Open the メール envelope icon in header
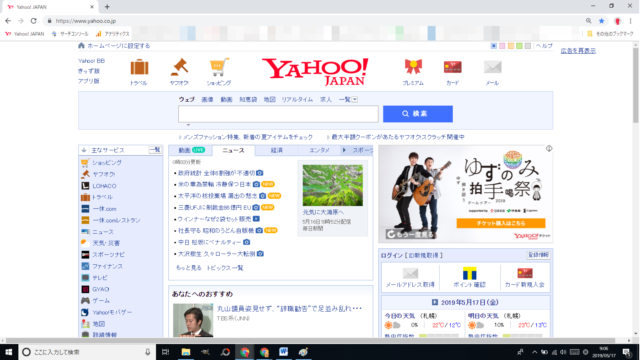 click(x=492, y=67)
